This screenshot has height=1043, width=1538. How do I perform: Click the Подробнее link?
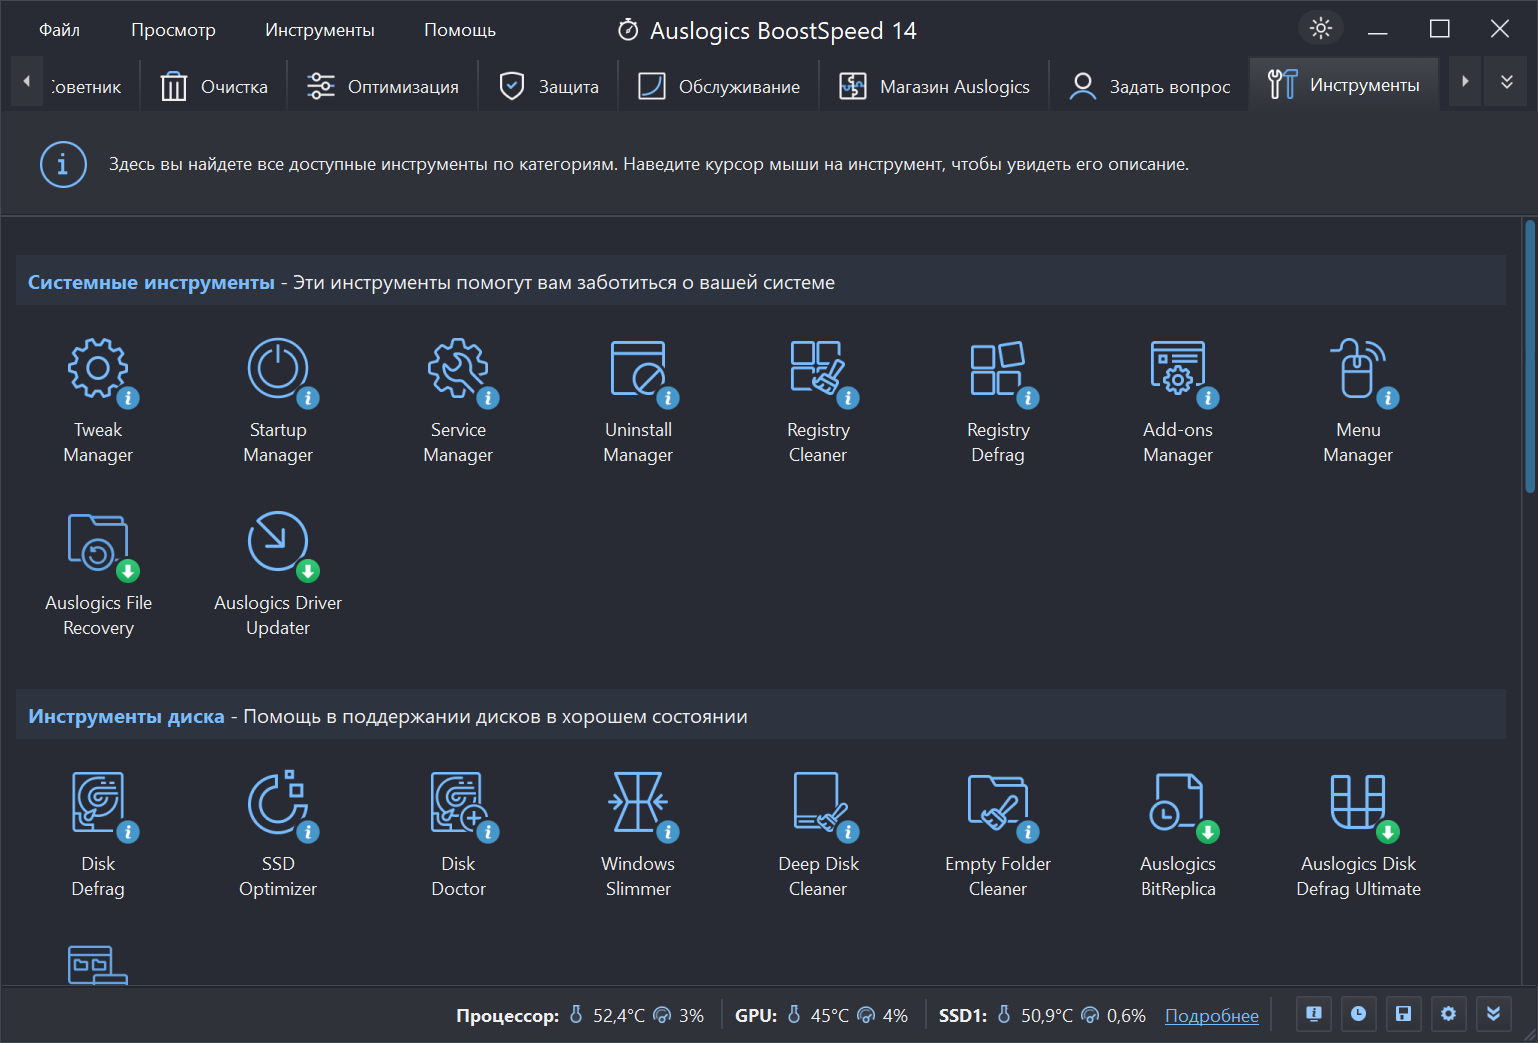[1212, 1016]
